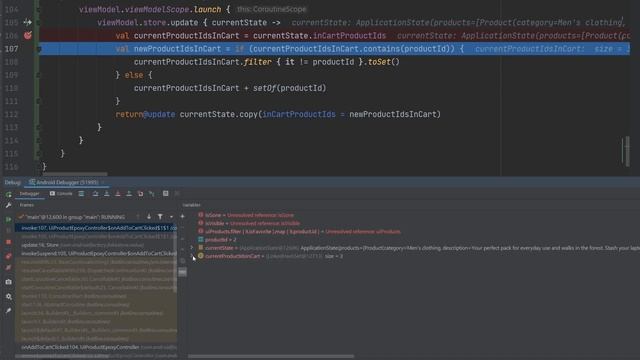Collapse the code fold at line 104
Viewport: 640px width, 360px height.
pyautogui.click(x=38, y=9)
